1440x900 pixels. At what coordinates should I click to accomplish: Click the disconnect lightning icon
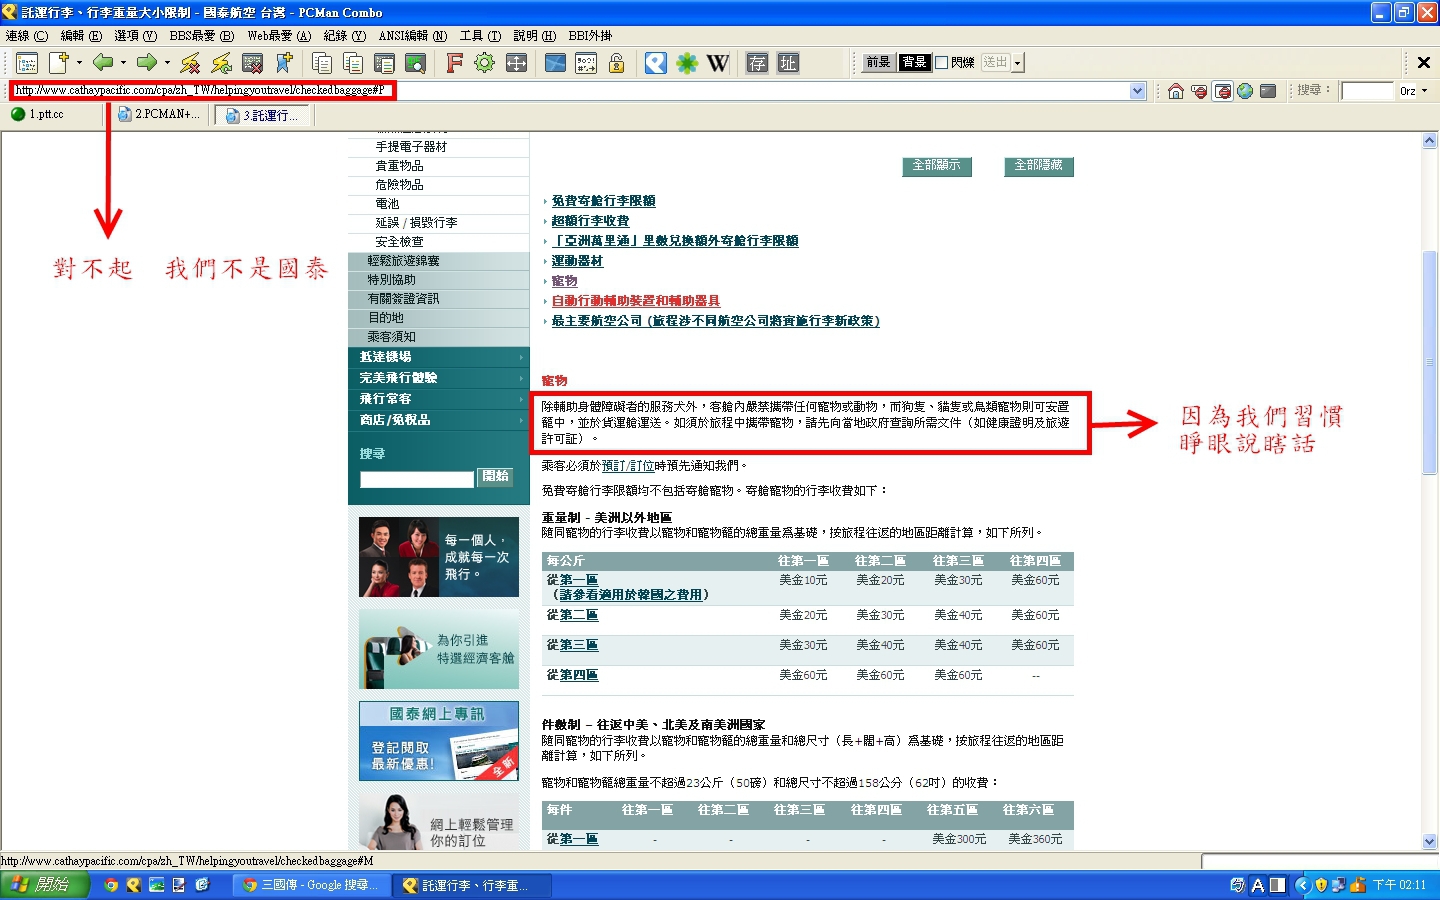click(190, 63)
